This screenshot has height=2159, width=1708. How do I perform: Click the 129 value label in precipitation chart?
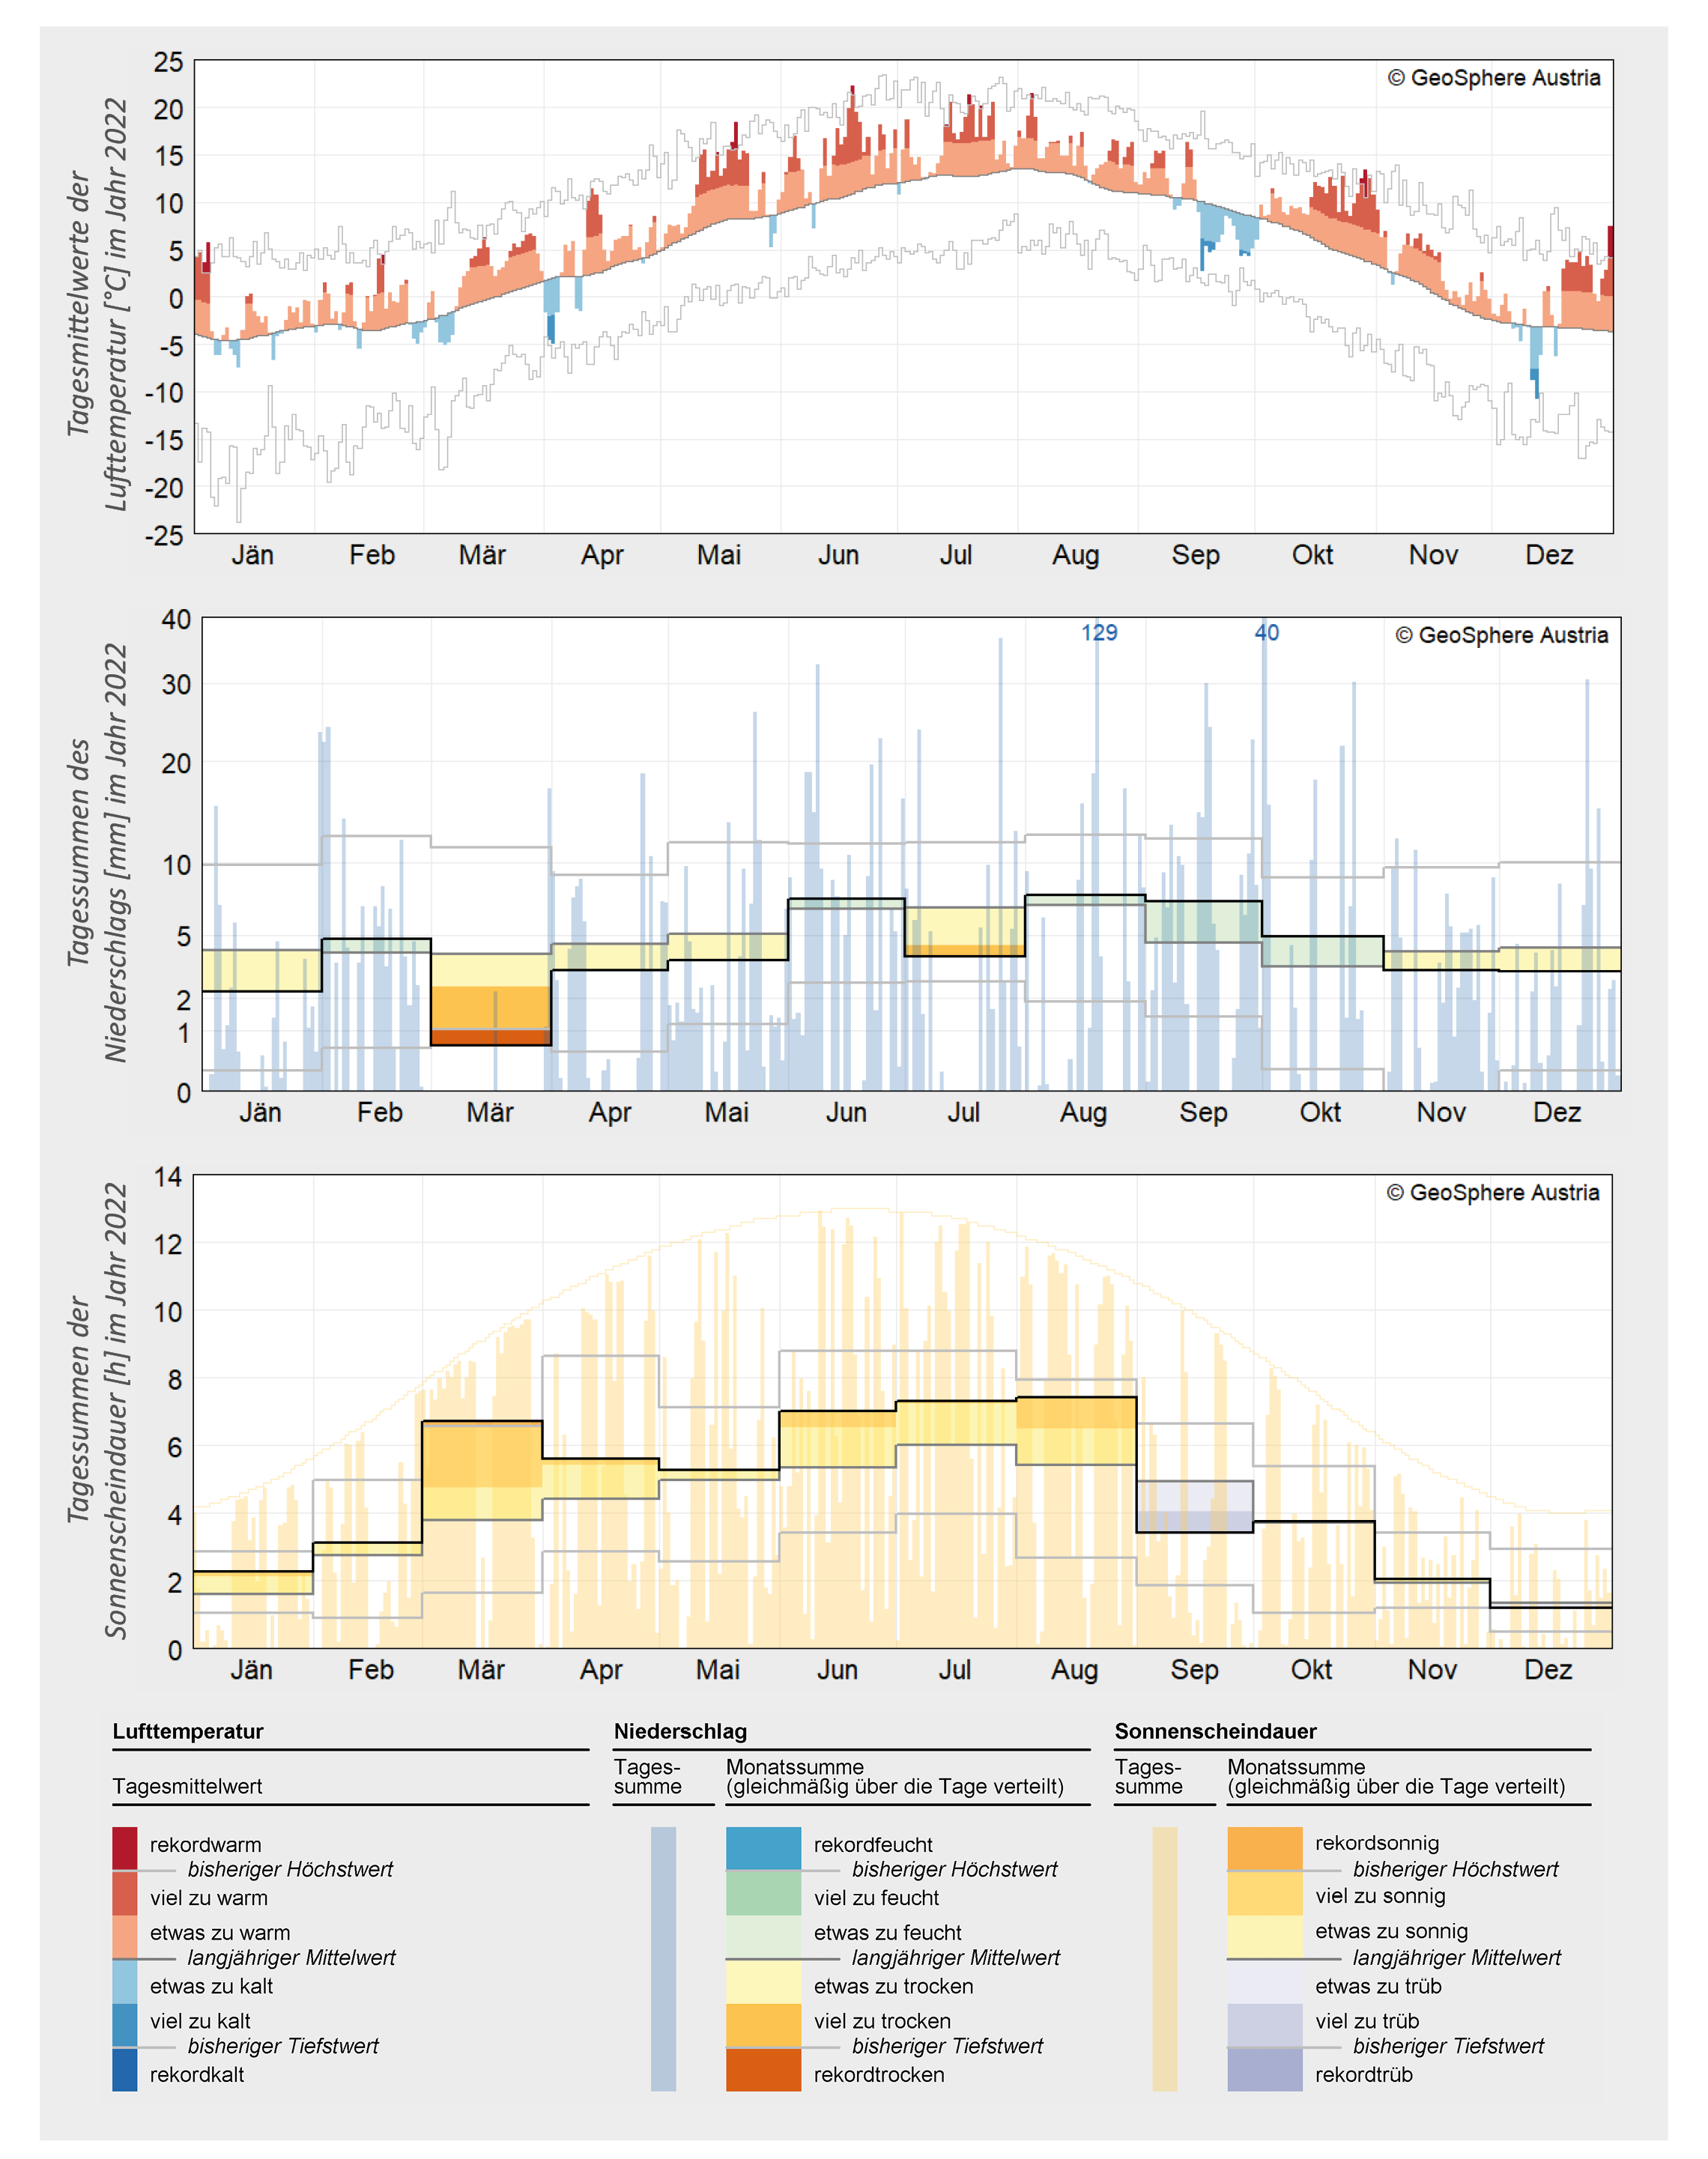coord(1099,632)
